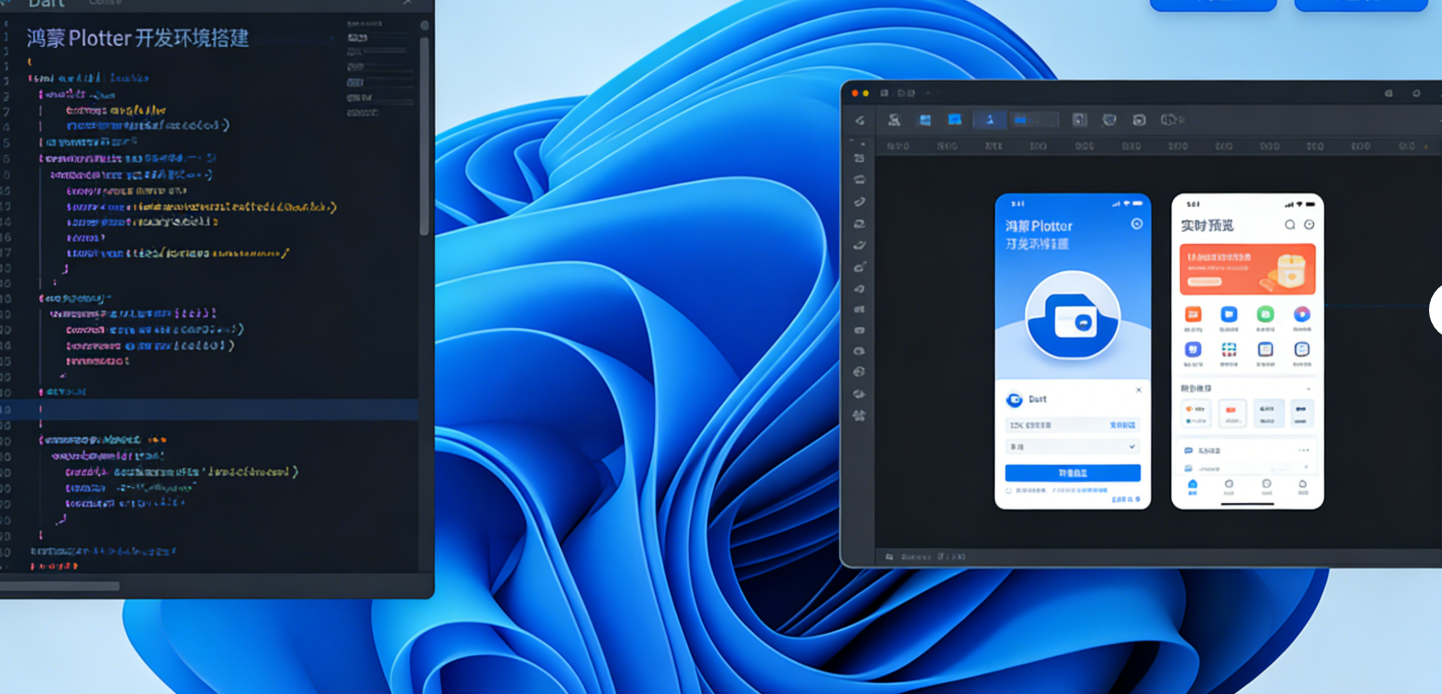Select the blue home tab in phone bottom bar

click(x=1192, y=486)
